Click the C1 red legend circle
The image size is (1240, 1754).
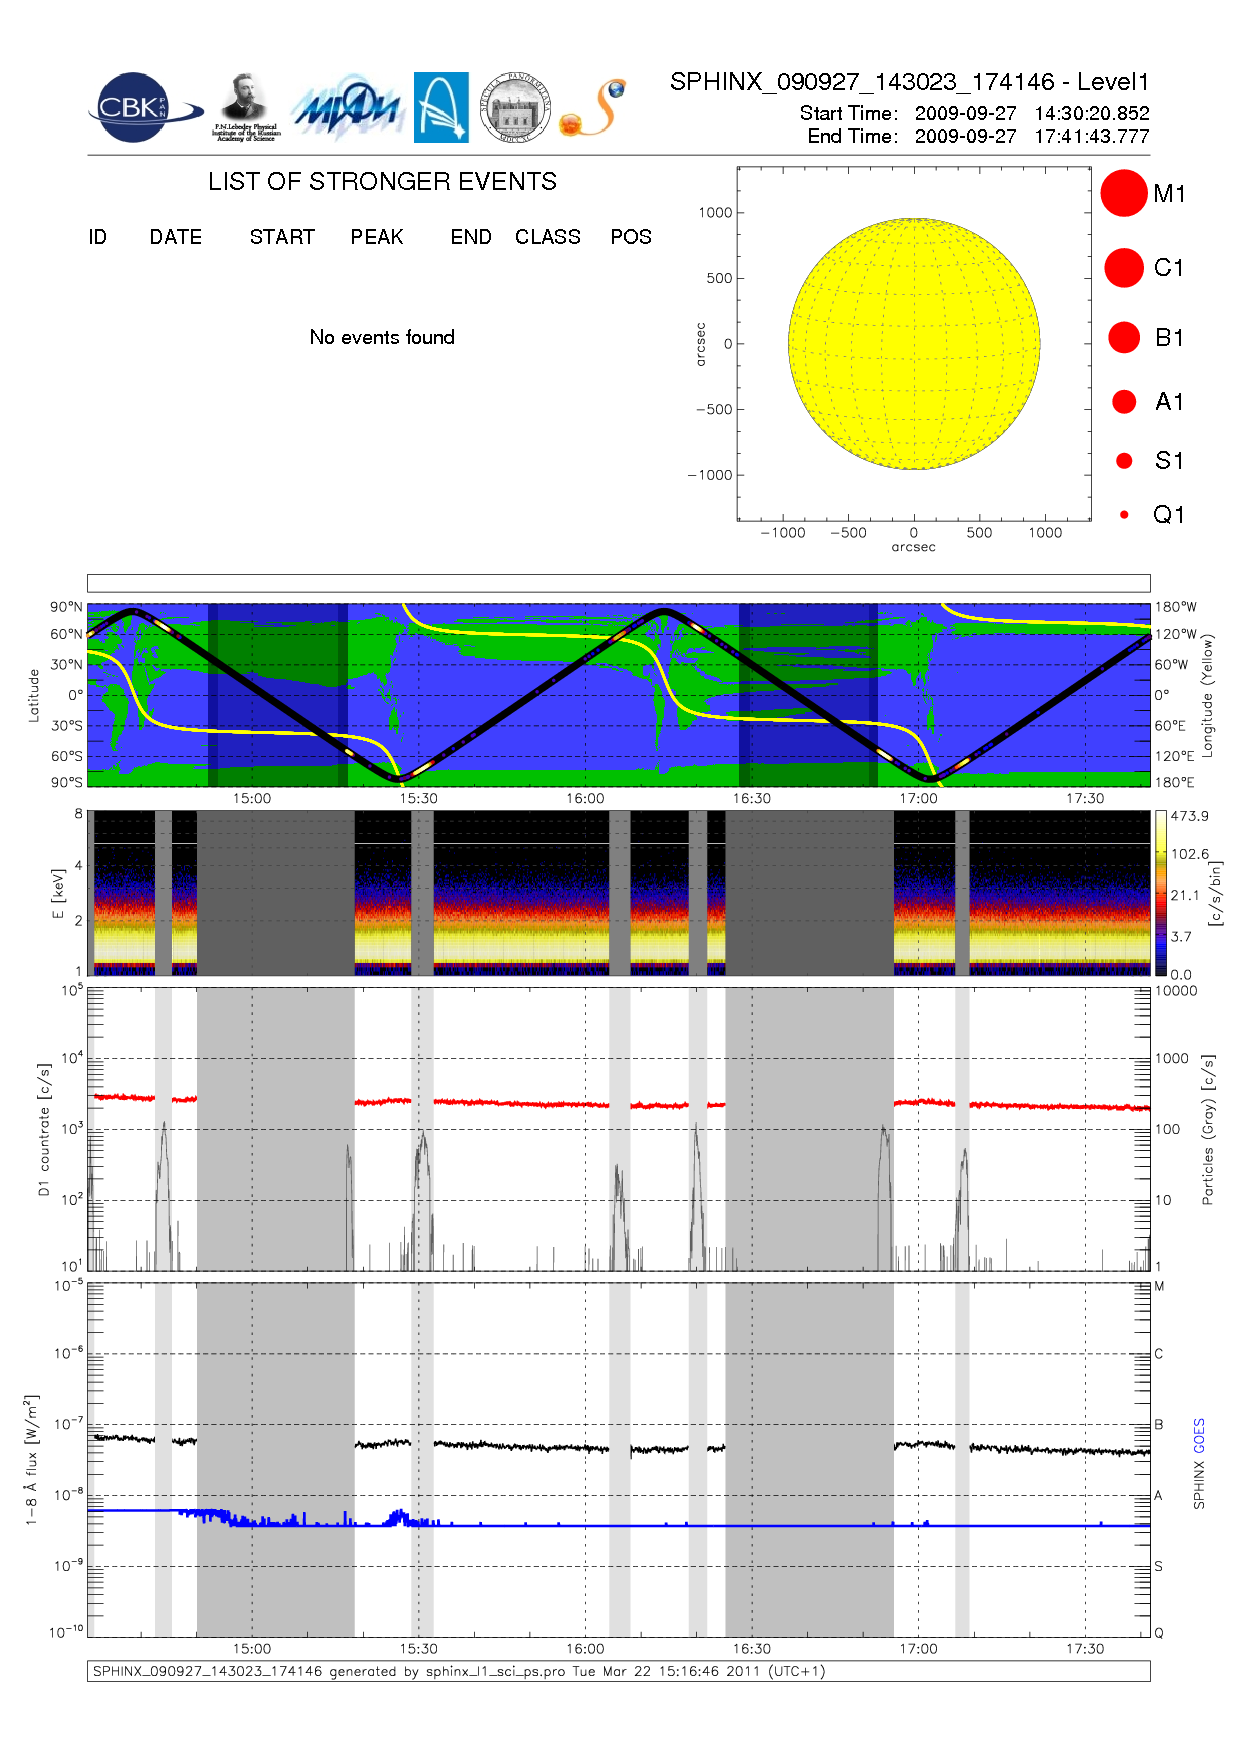pyautogui.click(x=1123, y=268)
